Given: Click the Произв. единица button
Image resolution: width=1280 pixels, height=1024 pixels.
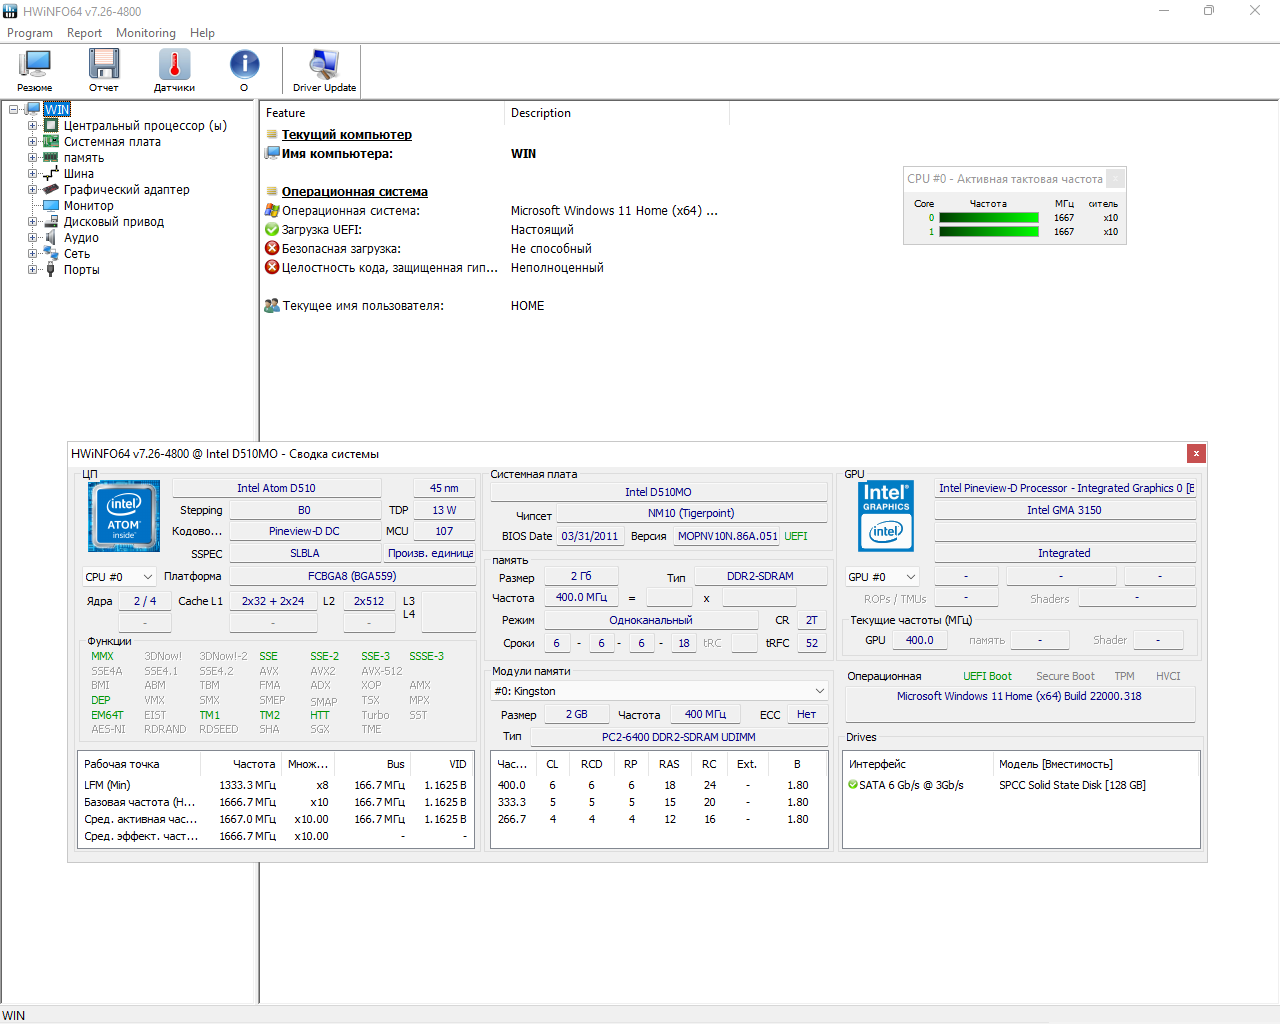Looking at the screenshot, I should [x=430, y=553].
